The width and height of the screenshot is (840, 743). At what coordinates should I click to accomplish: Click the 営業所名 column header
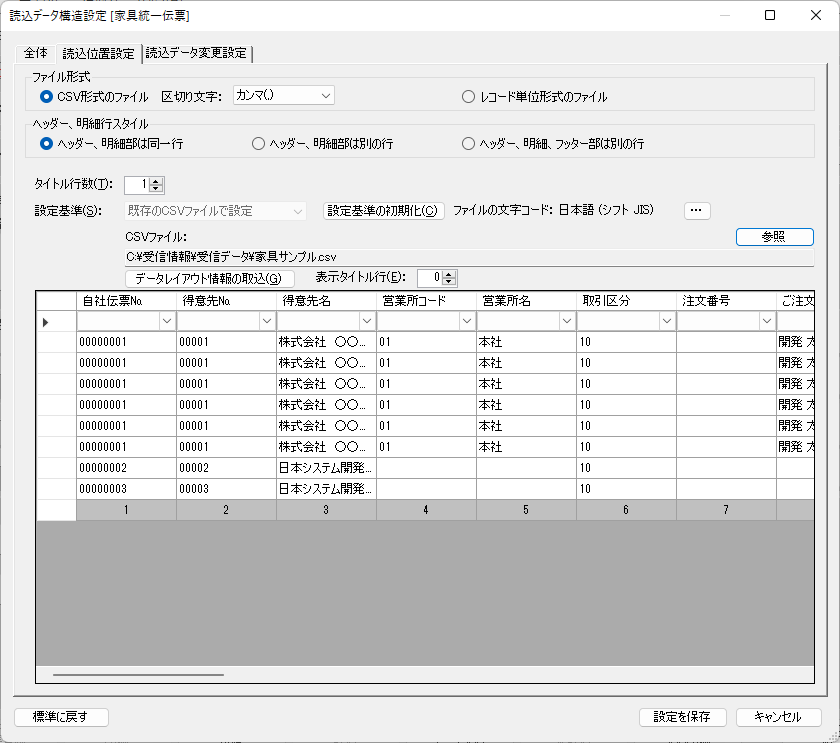[x=527, y=301]
